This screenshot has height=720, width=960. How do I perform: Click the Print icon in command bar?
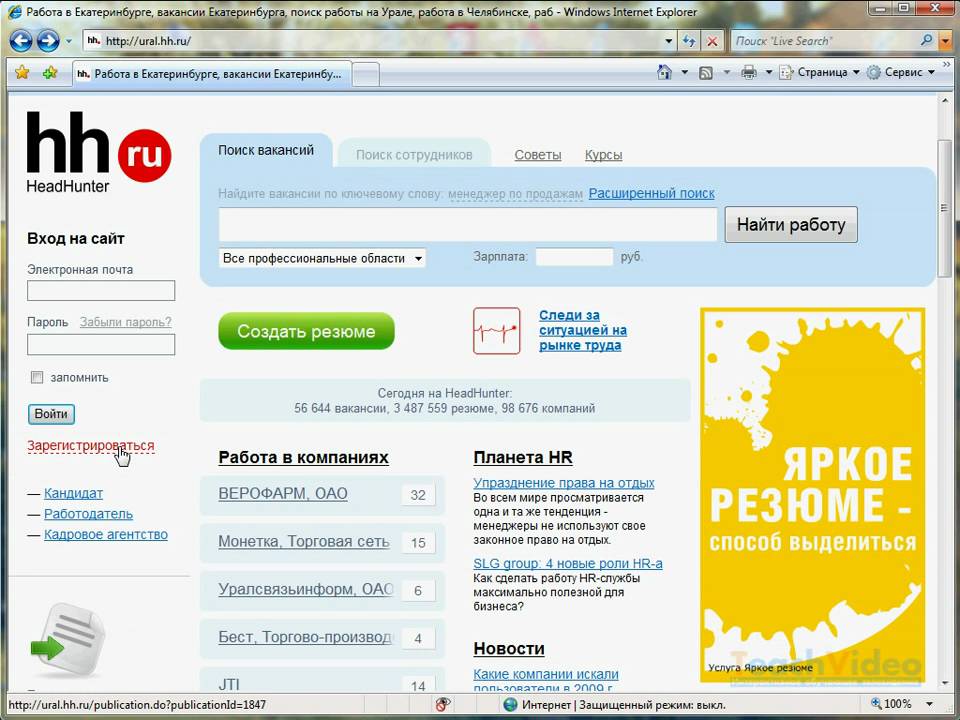[x=749, y=72]
